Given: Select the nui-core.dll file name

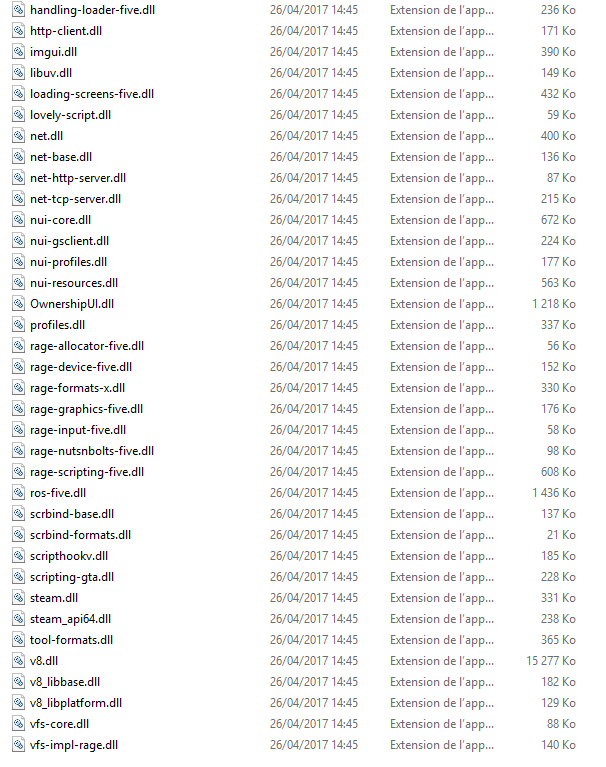Looking at the screenshot, I should point(61,220).
